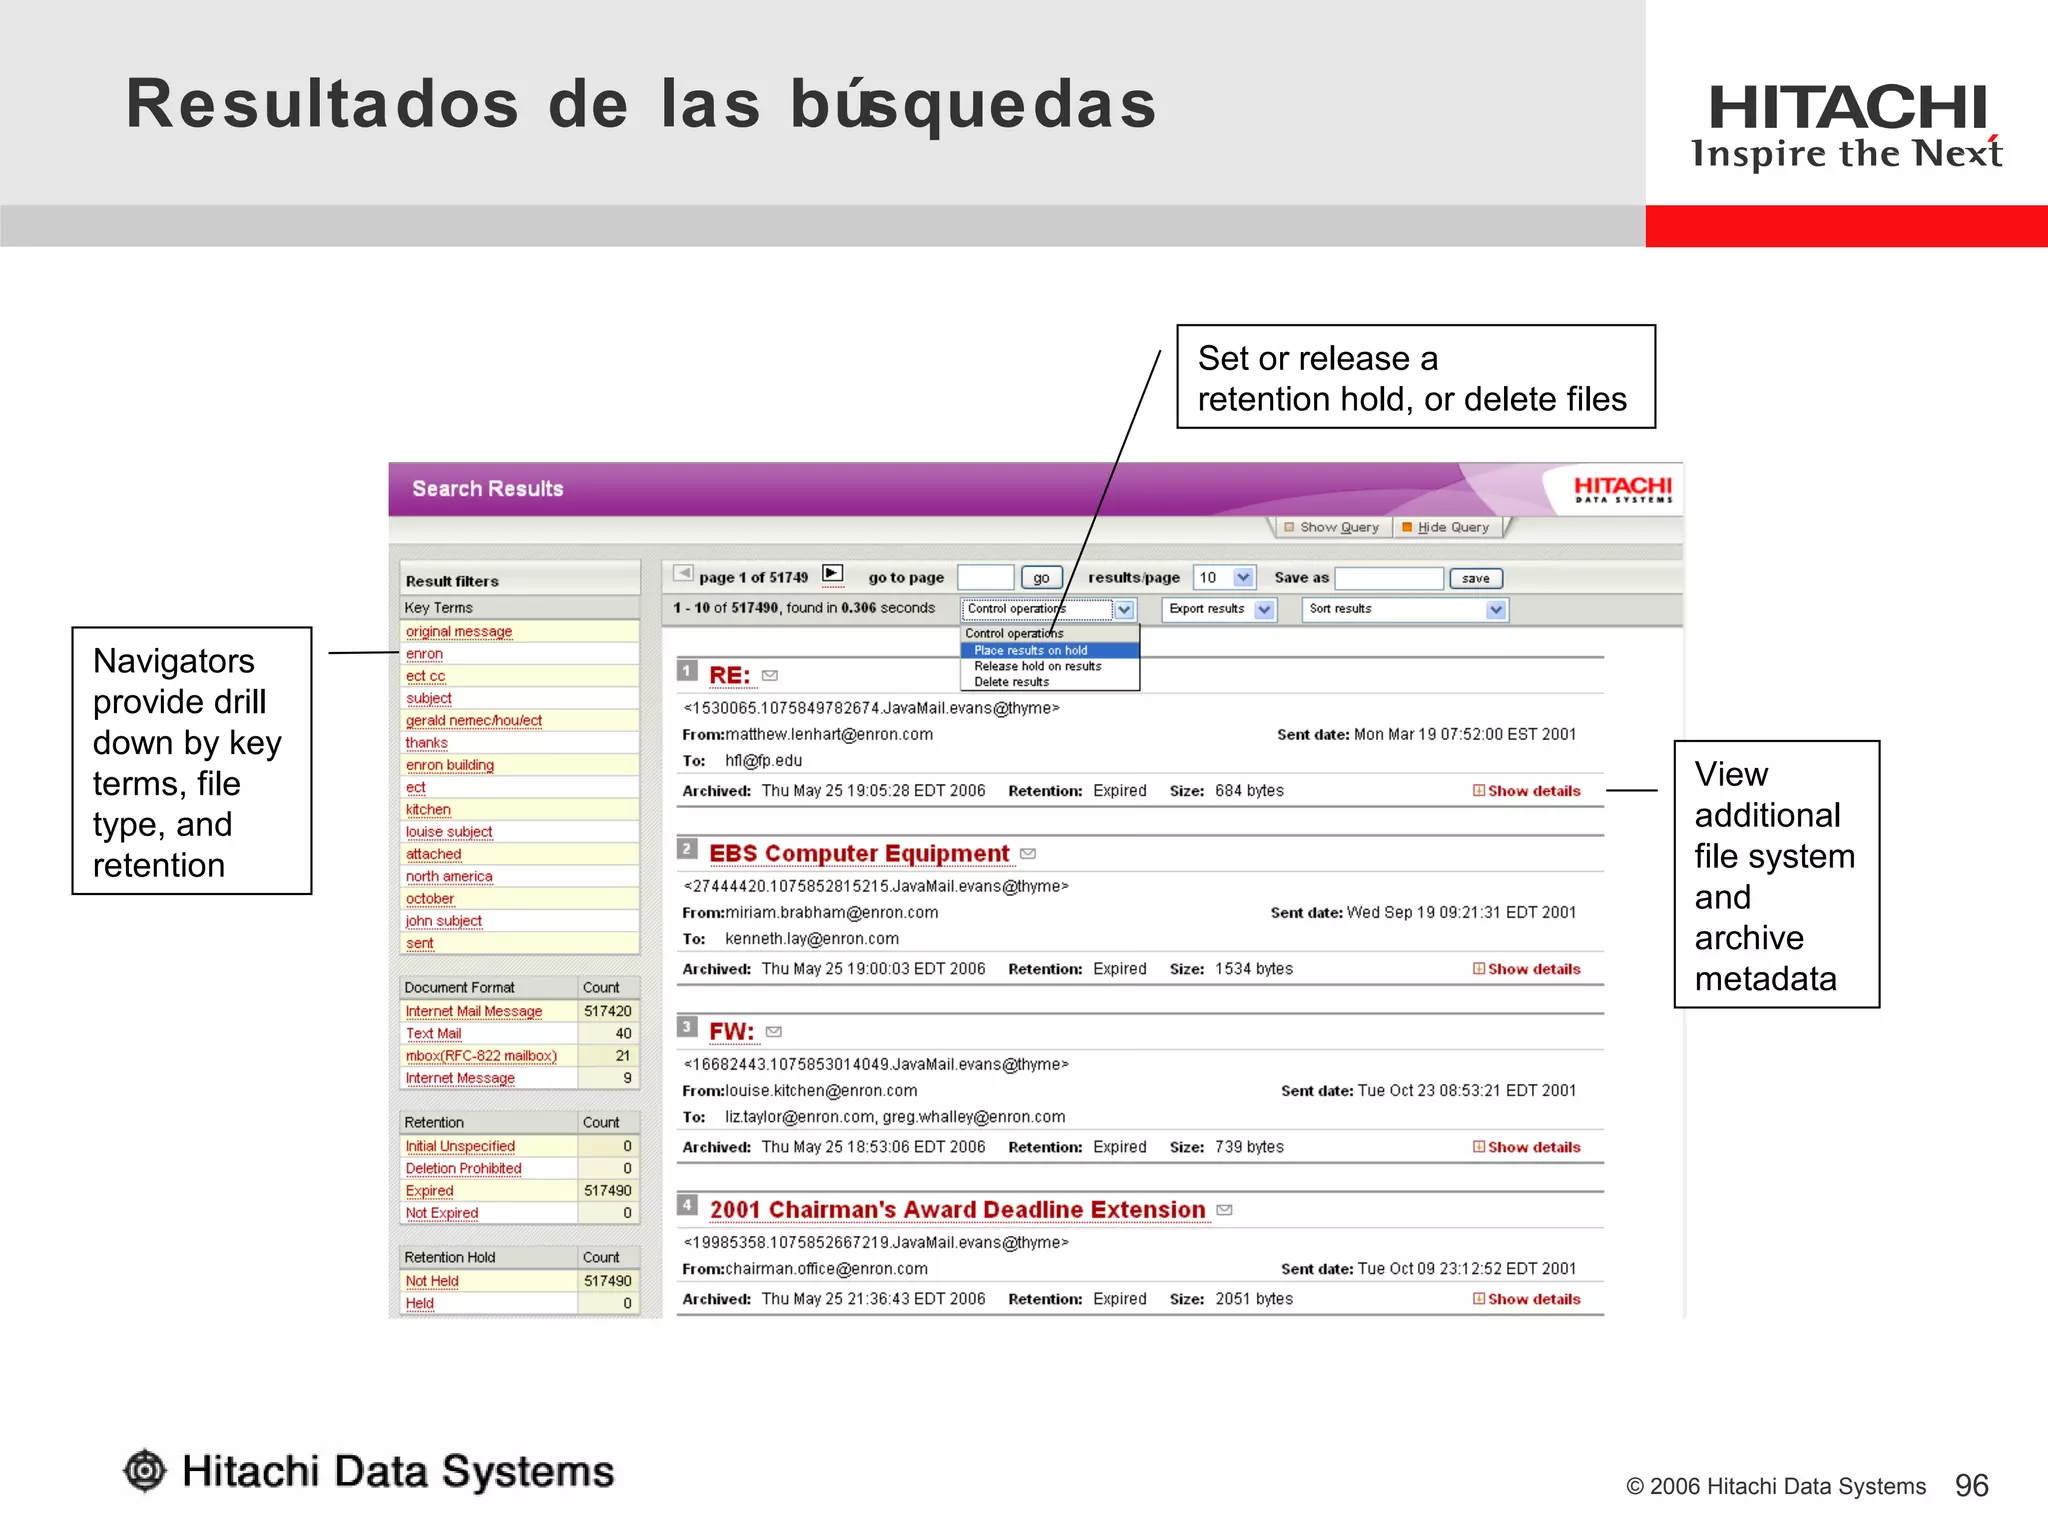The width and height of the screenshot is (2048, 1536).
Task: Click the go button
Action: [x=1041, y=578]
